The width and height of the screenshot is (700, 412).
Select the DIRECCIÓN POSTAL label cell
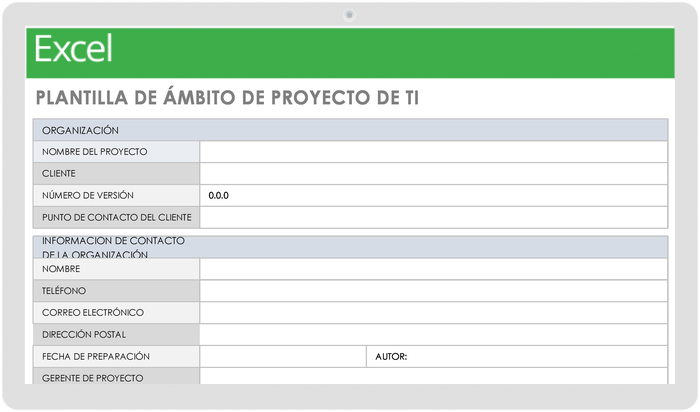pyautogui.click(x=116, y=335)
